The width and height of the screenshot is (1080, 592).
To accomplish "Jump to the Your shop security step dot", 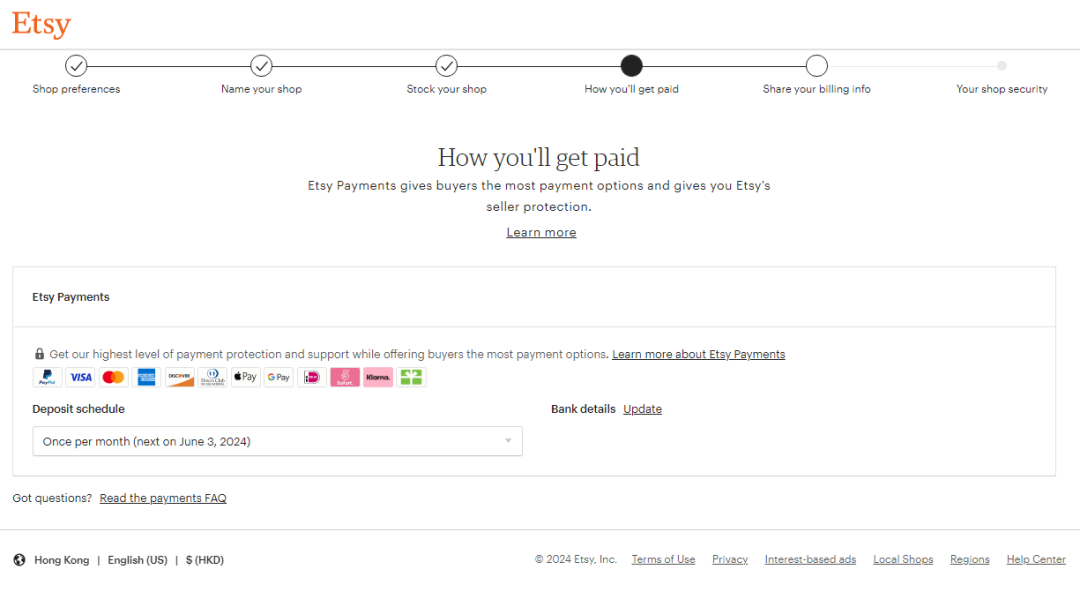I will tap(1001, 65).
